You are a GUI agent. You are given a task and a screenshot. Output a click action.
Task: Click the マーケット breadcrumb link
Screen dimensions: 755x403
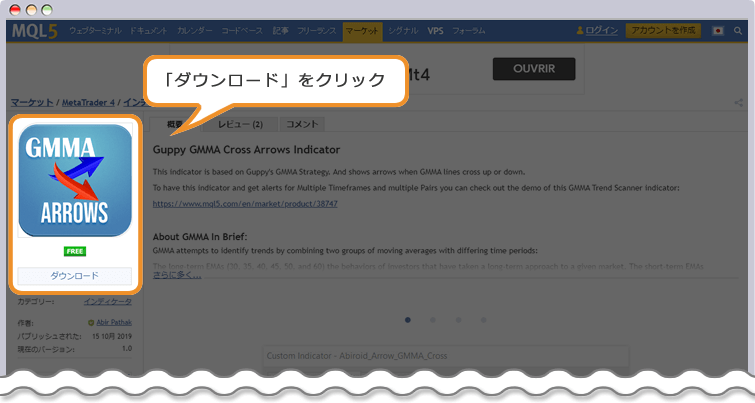(x=32, y=103)
